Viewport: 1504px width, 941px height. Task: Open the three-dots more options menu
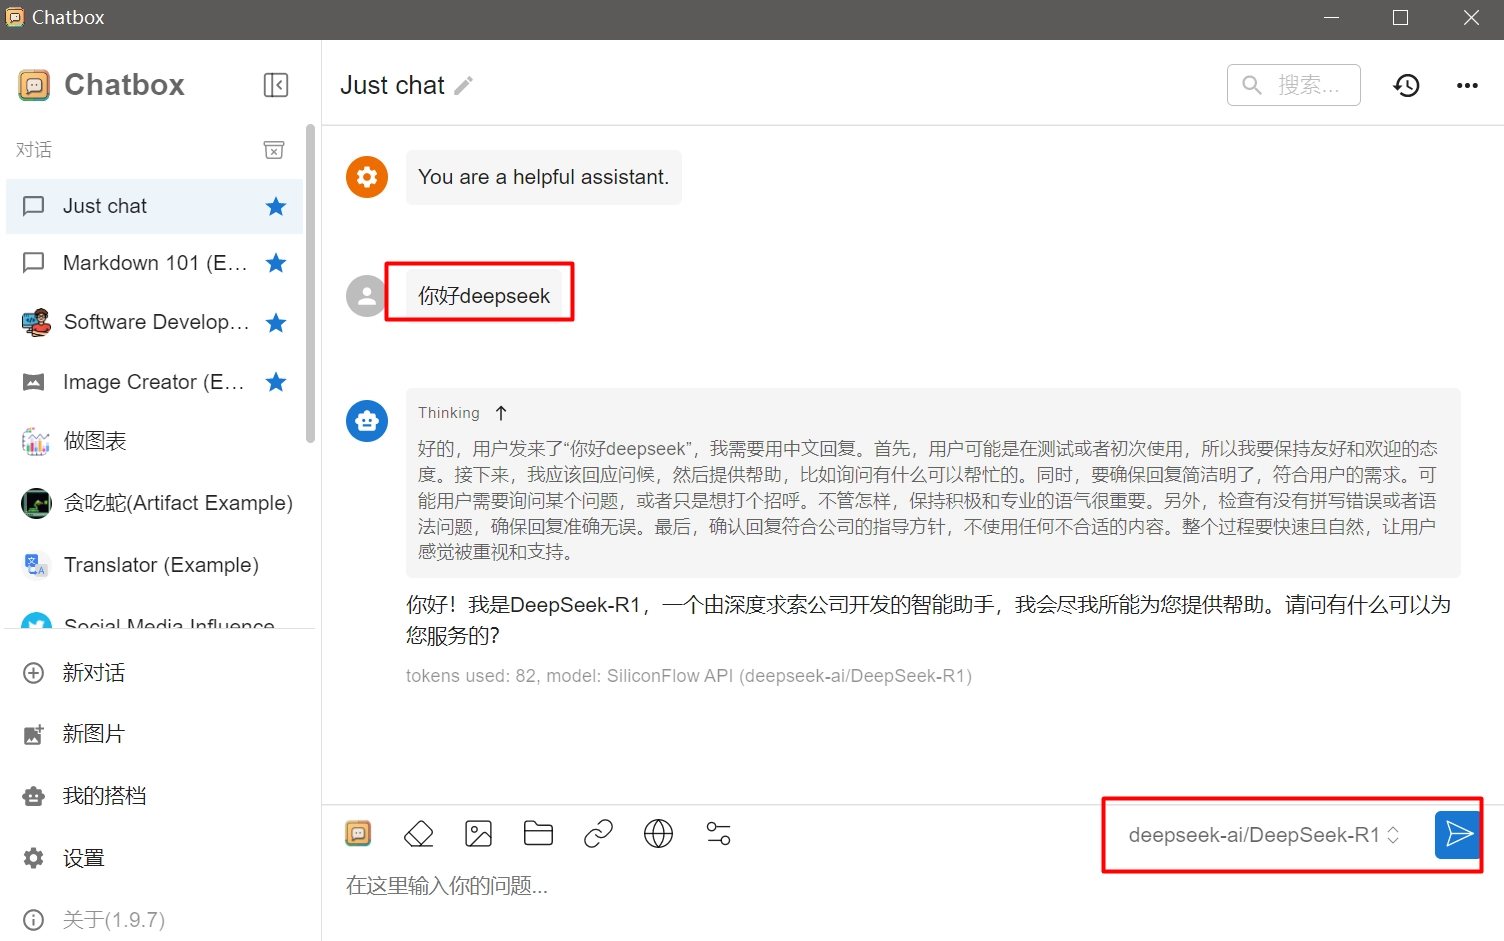[1467, 85]
